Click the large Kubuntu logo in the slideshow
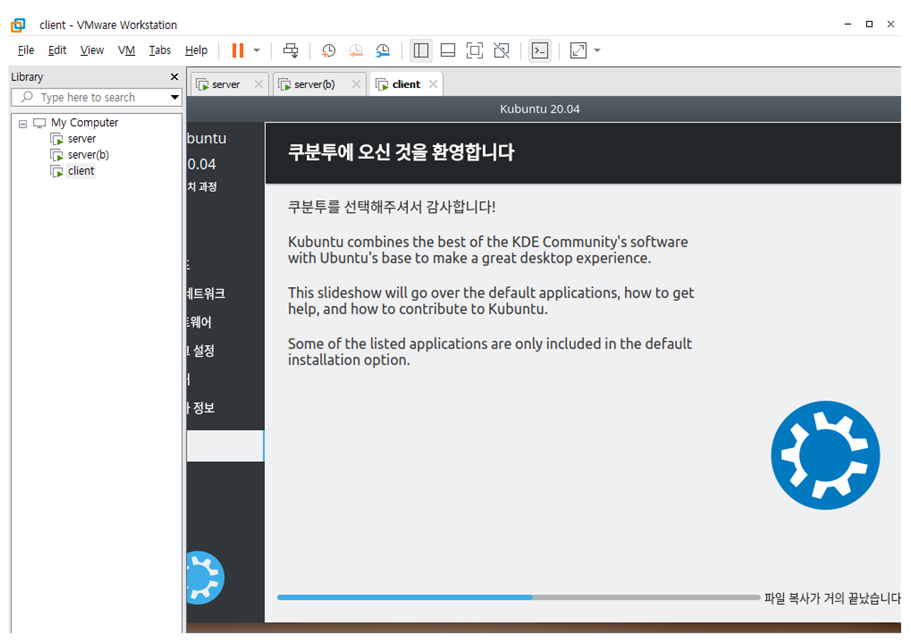 (825, 455)
